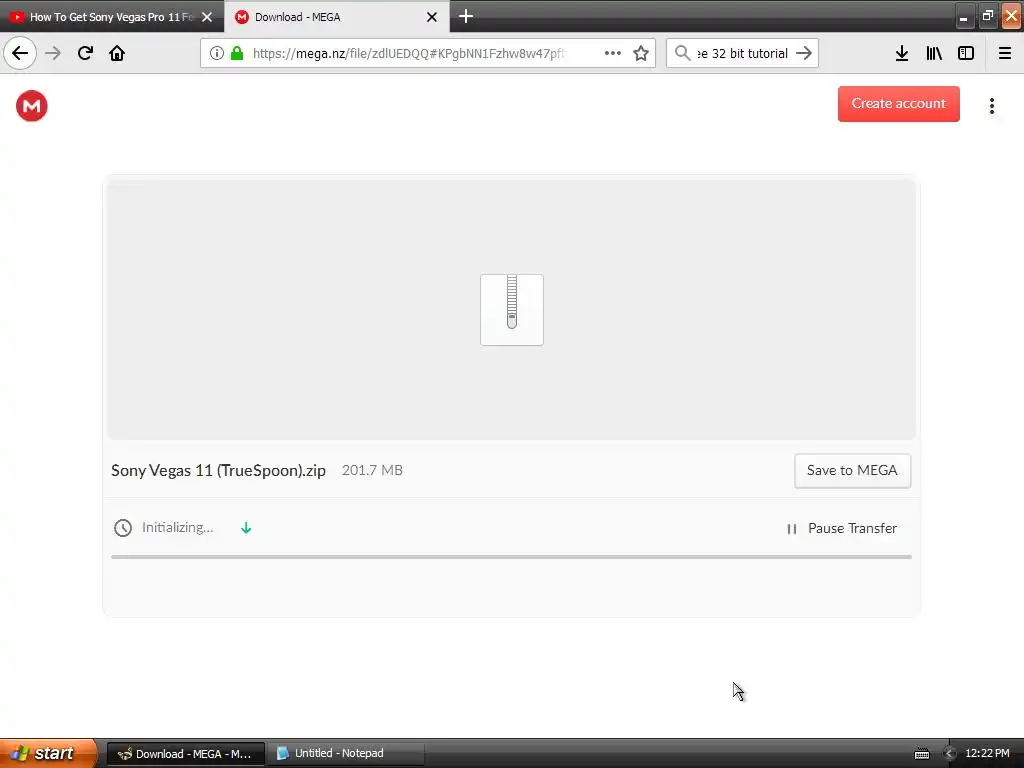Click the download progress bar
The width and height of the screenshot is (1024, 768).
pyautogui.click(x=511, y=557)
